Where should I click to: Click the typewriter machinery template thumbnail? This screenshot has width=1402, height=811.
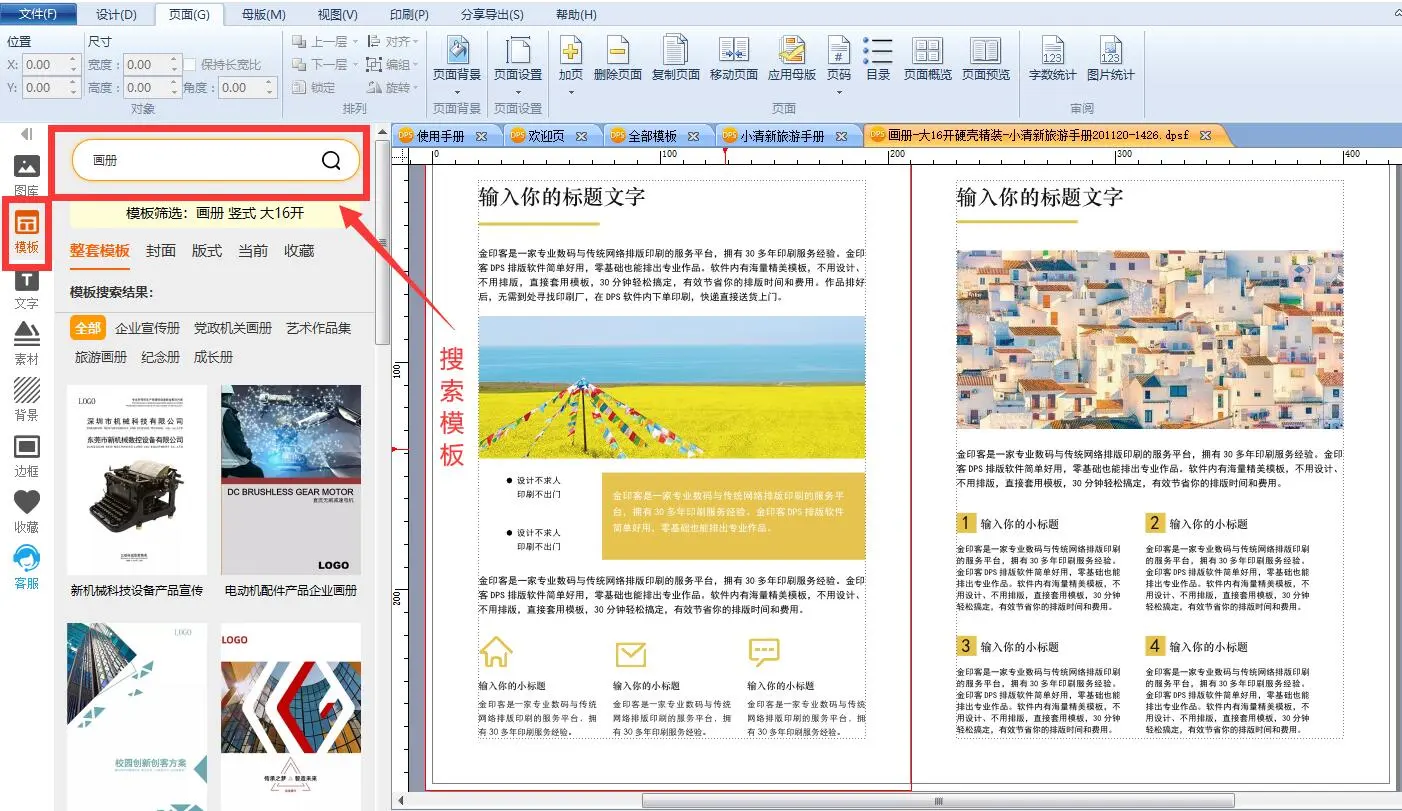pos(137,480)
